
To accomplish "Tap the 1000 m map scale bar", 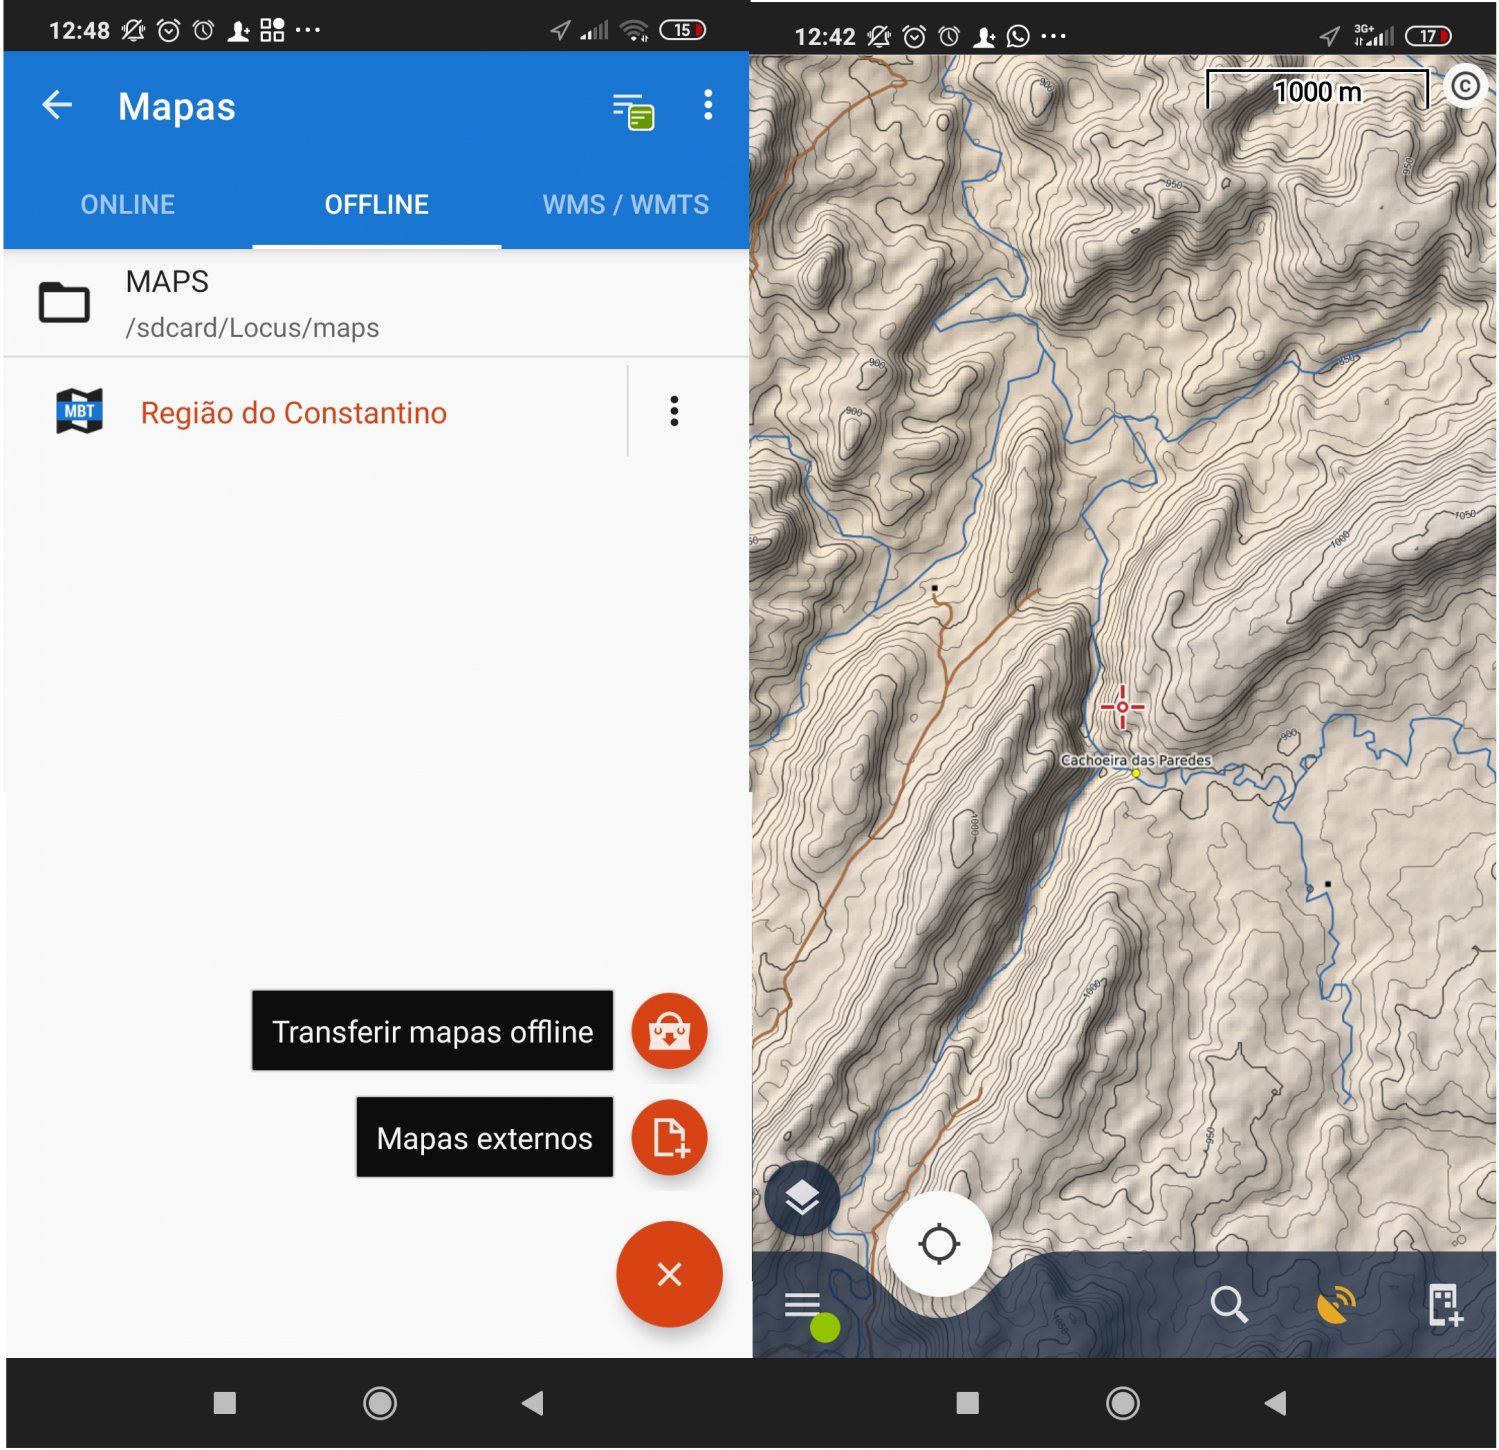I will pos(1317,91).
